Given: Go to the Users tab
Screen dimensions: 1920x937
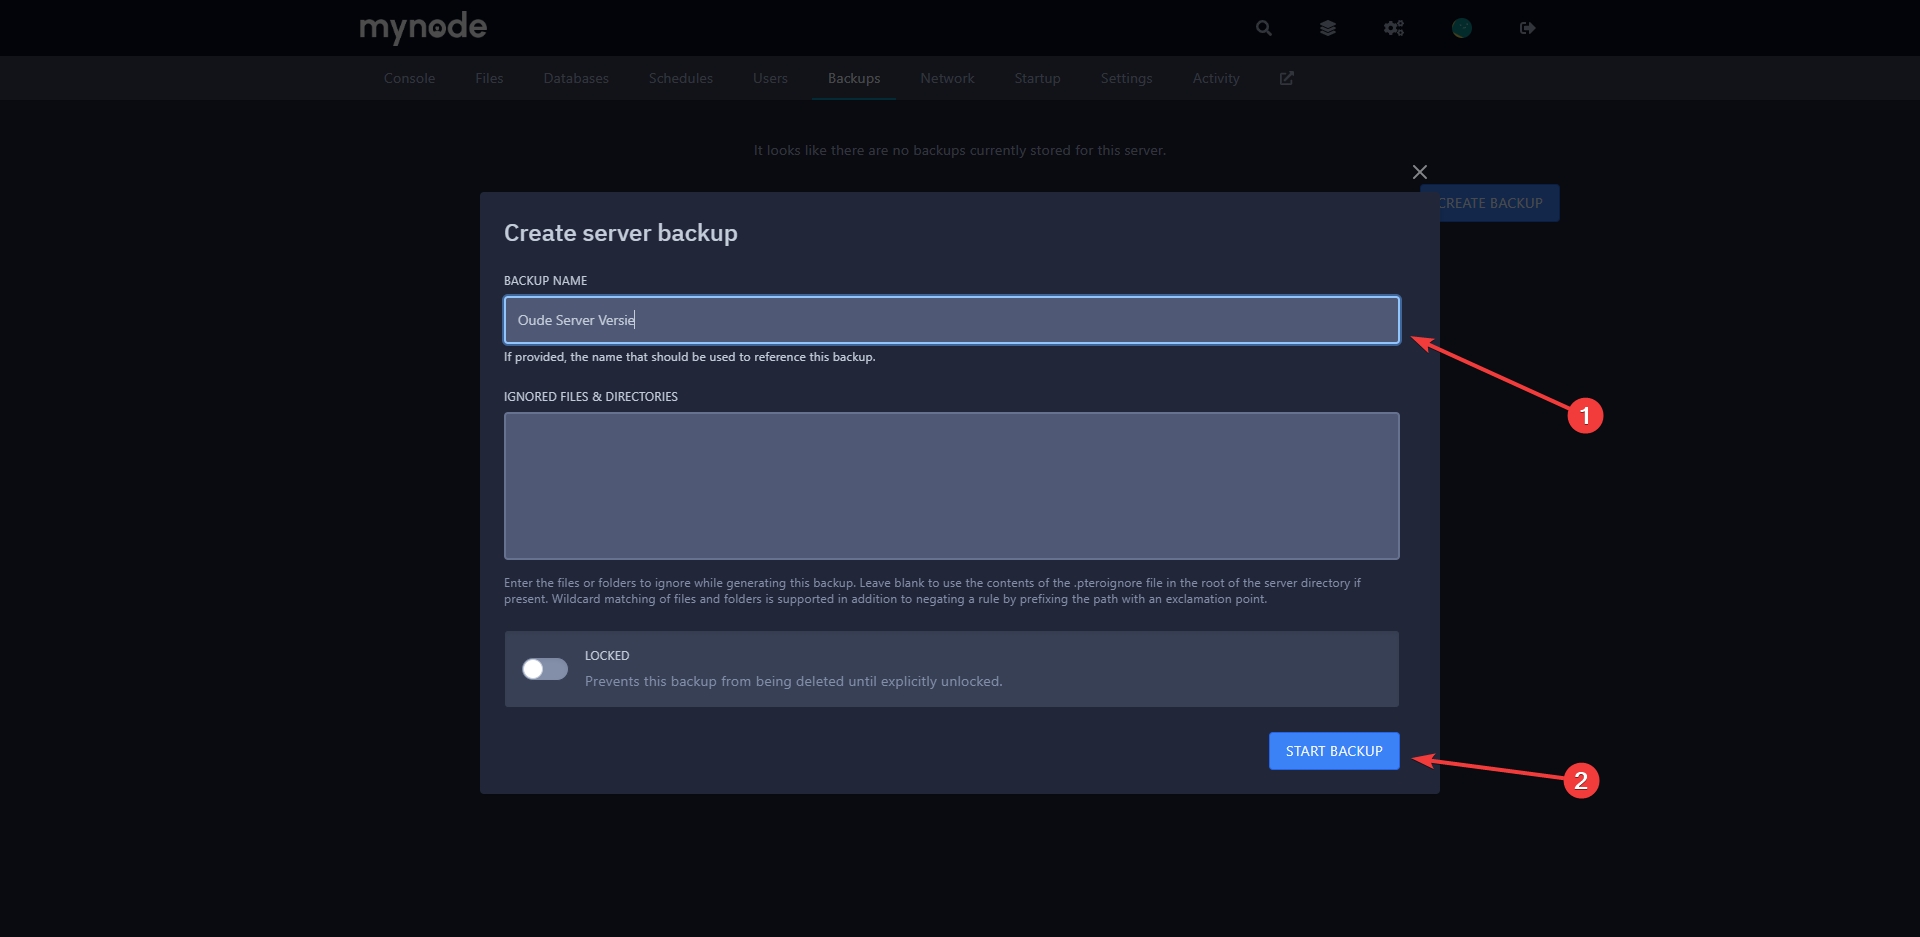Looking at the screenshot, I should tap(770, 78).
